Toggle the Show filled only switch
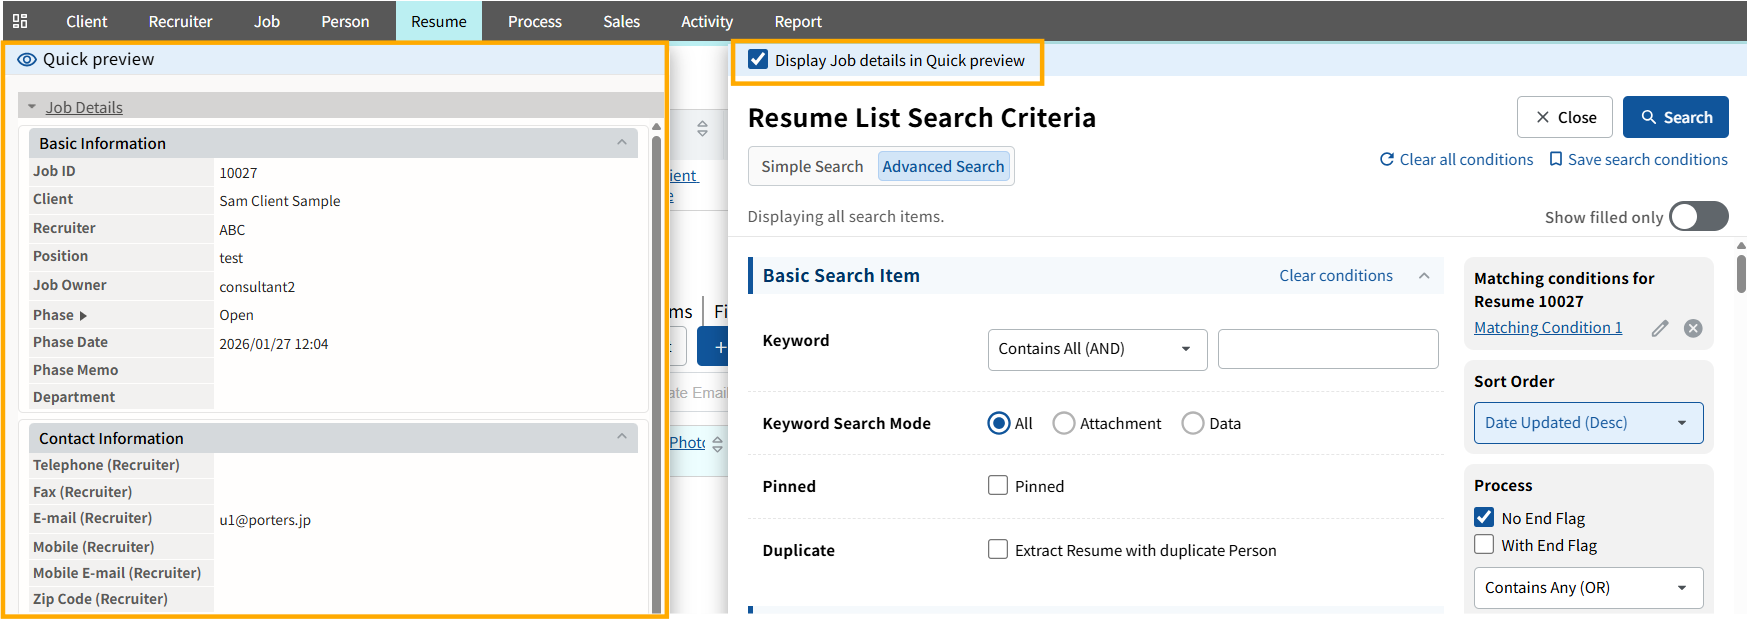Viewport: 1747px width, 620px height. (x=1698, y=217)
